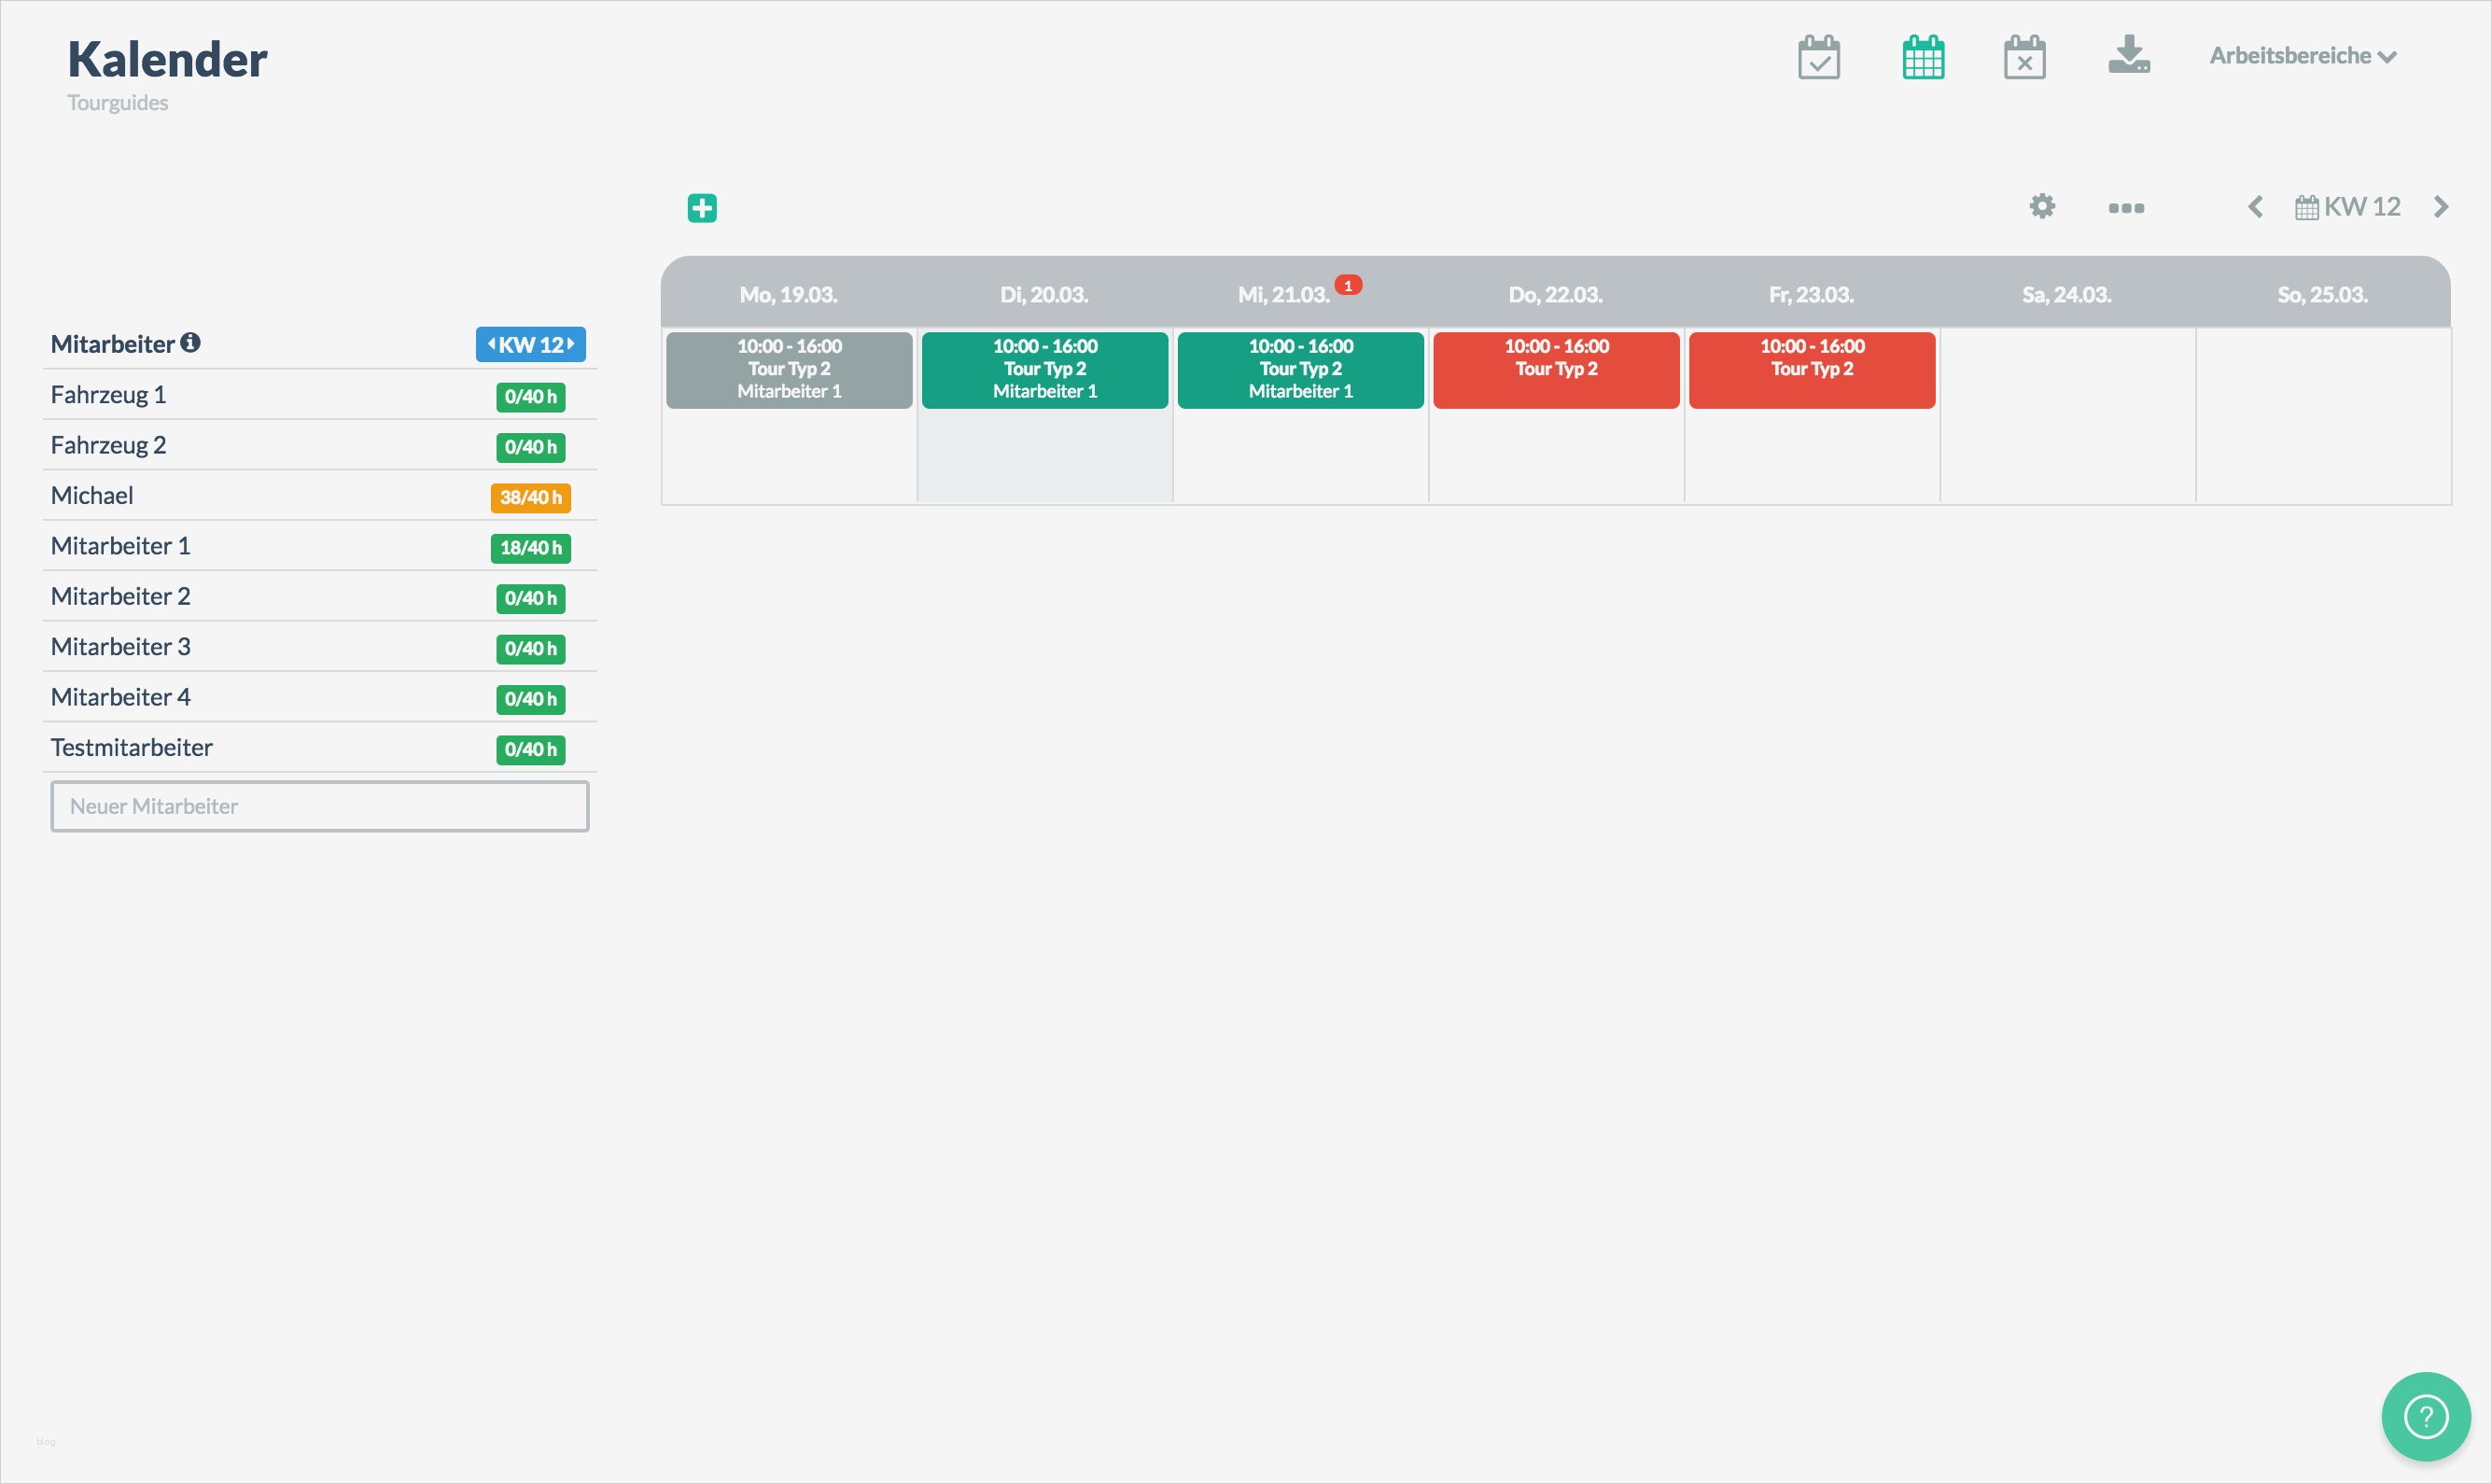Select the Sa, 24.03. column header

click(x=2066, y=295)
